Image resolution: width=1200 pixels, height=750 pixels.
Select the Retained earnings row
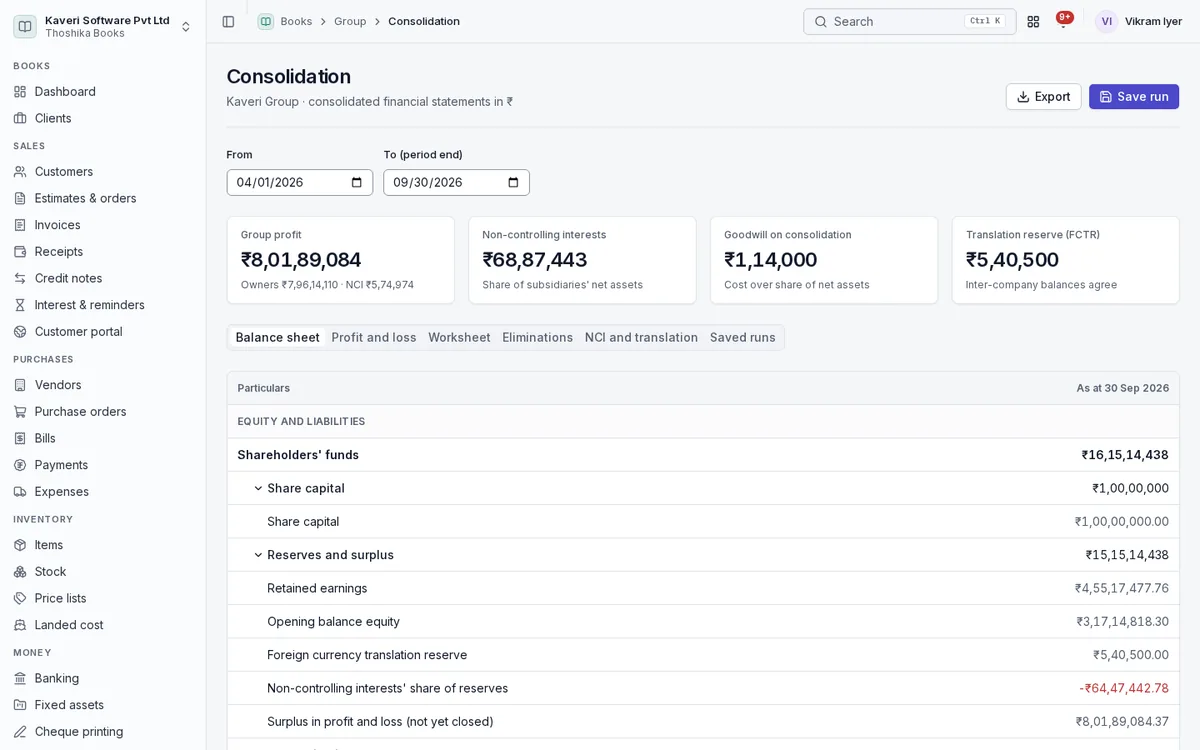tap(703, 588)
